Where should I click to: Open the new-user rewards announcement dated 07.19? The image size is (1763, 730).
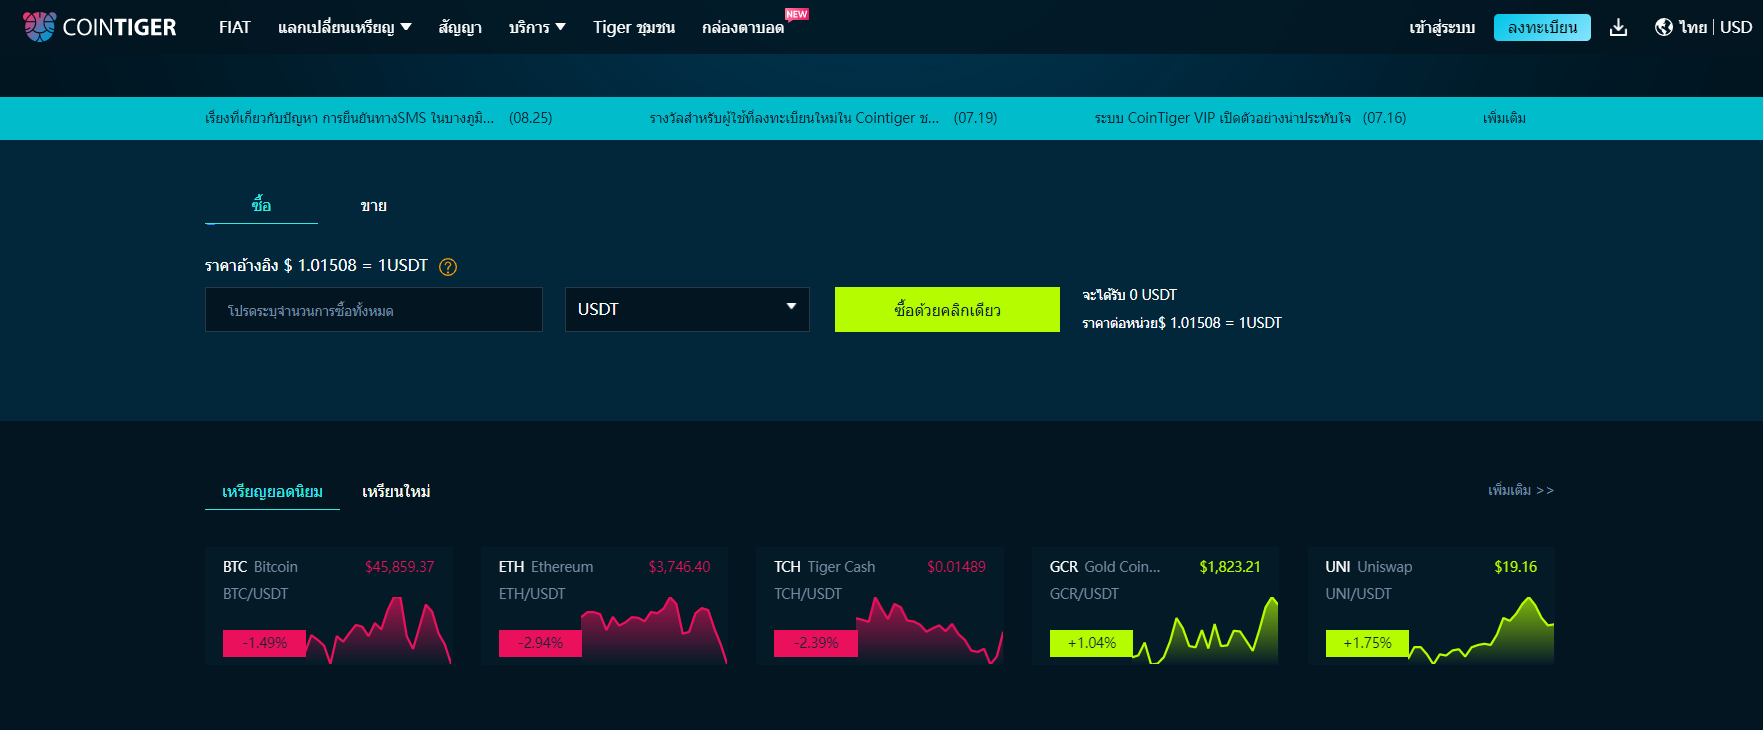pyautogui.click(x=823, y=118)
